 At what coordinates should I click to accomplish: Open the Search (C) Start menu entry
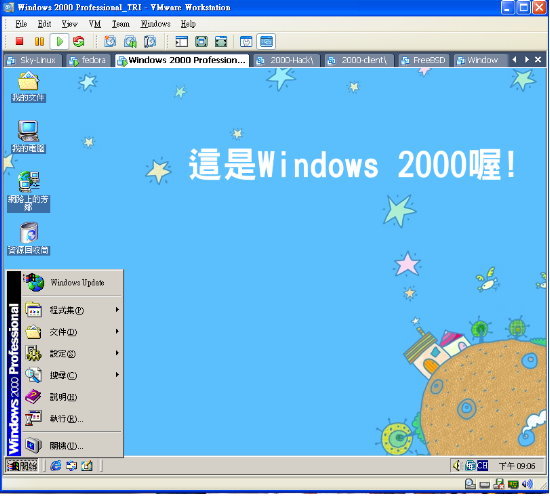(73, 375)
